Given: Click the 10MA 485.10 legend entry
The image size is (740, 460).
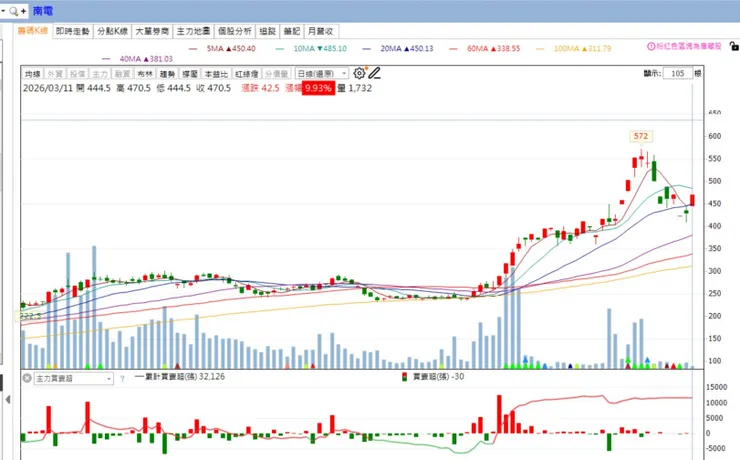Looking at the screenshot, I should pos(311,48).
